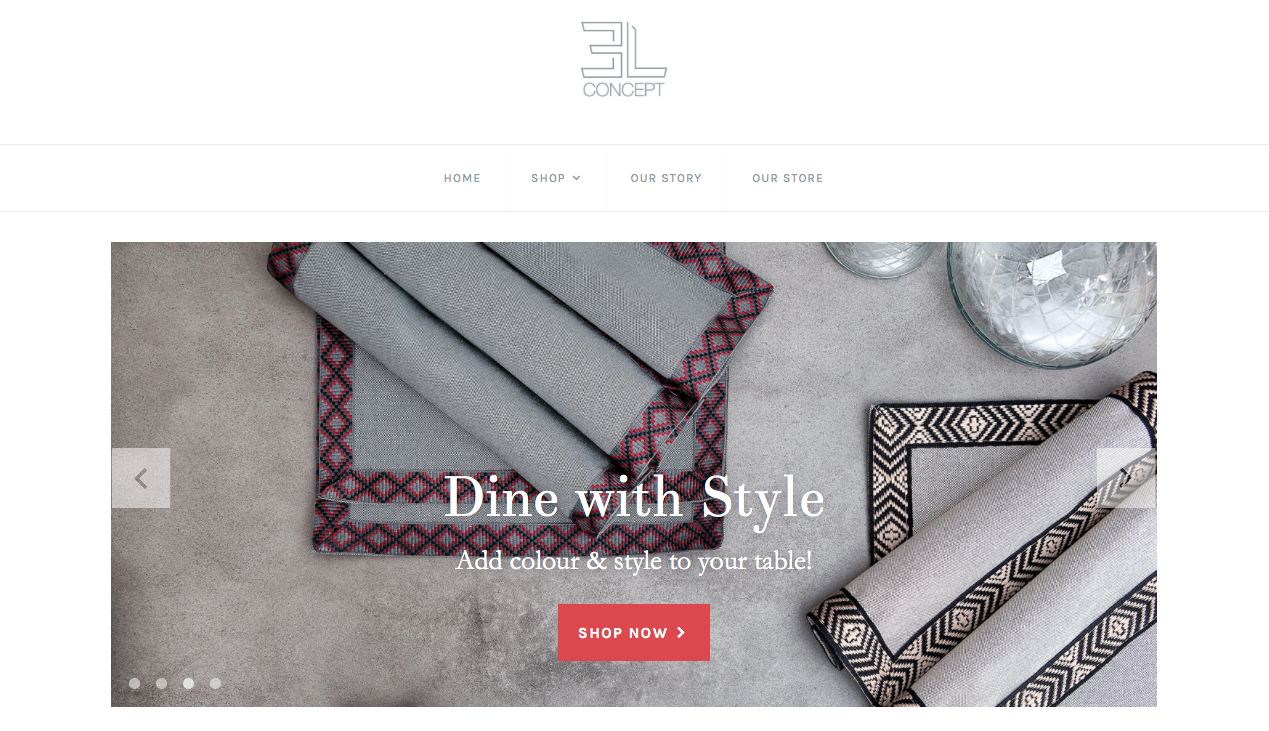Click the CONCEPT text under the logo

624,90
